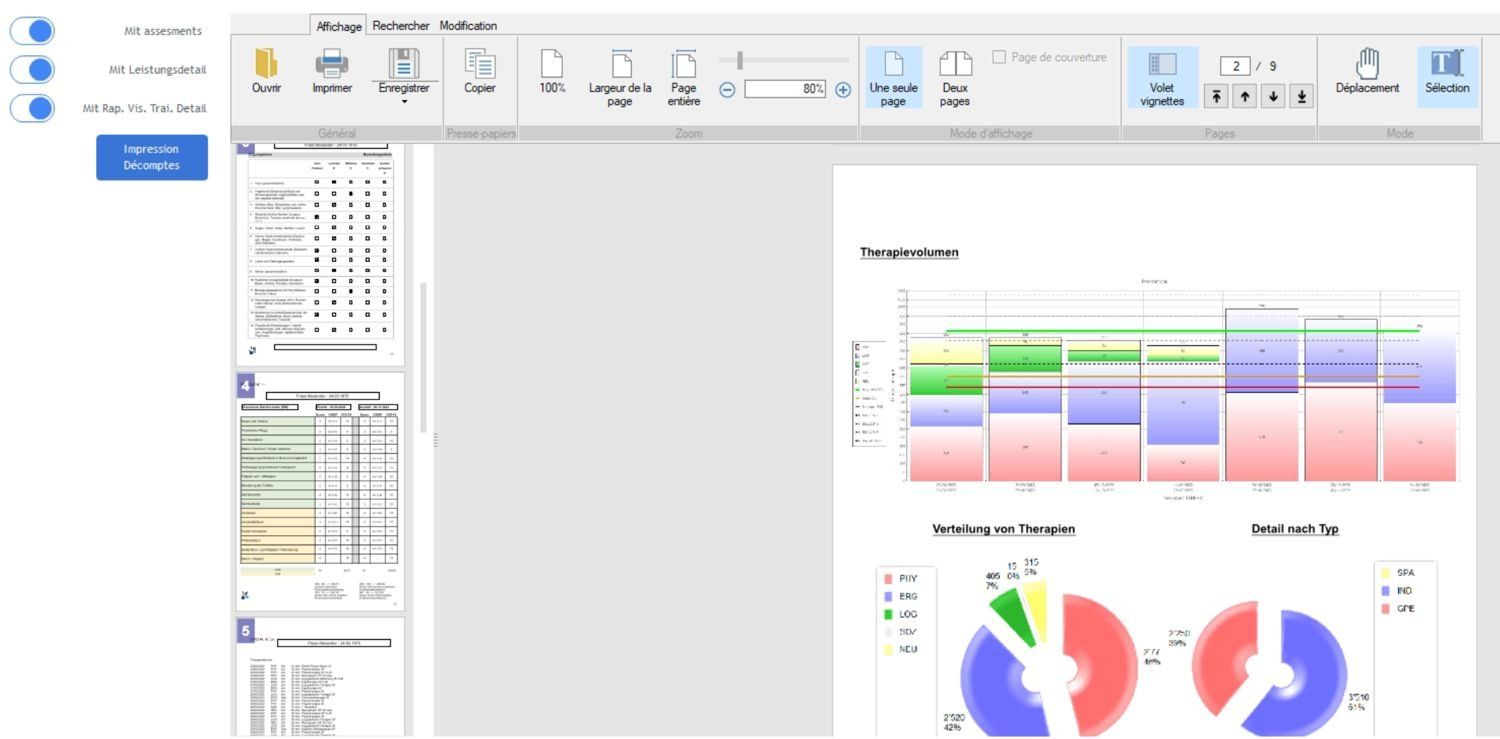Viewport: 1500px width, 739px height.
Task: Click the Impression Décomptes button
Action: (152, 158)
